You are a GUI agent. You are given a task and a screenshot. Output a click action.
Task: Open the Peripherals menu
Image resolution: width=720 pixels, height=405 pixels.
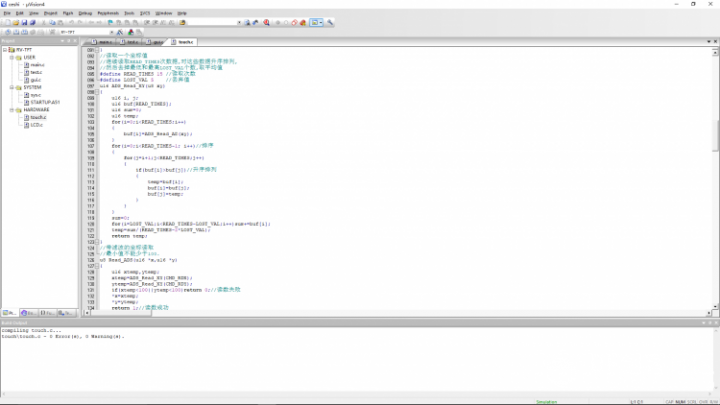(x=108, y=13)
